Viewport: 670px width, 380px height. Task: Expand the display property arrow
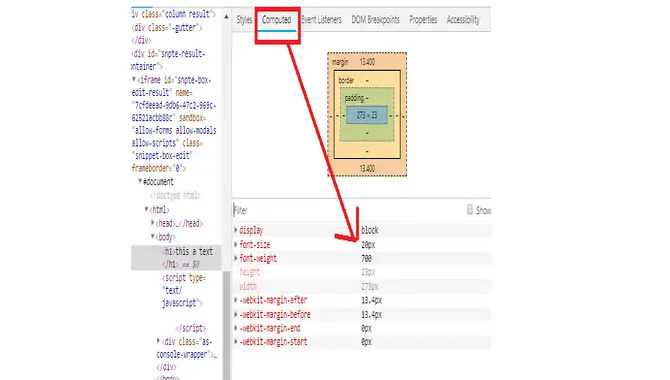[x=235, y=230]
